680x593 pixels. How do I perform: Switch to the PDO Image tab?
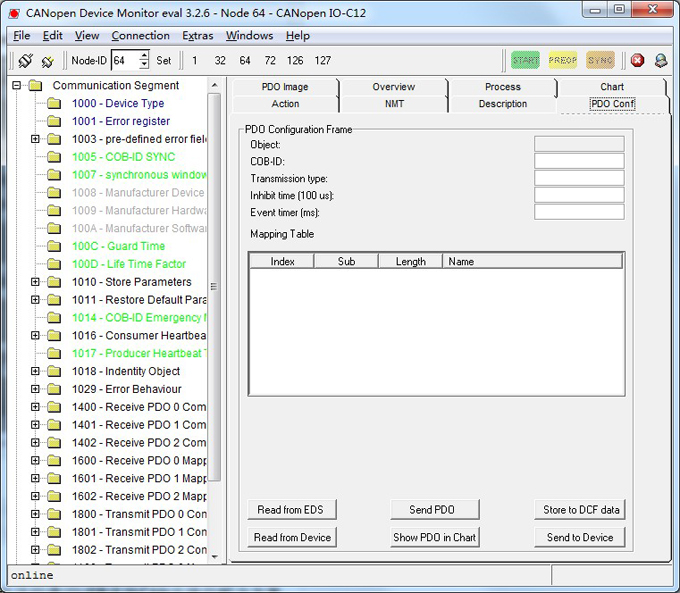[x=285, y=87]
